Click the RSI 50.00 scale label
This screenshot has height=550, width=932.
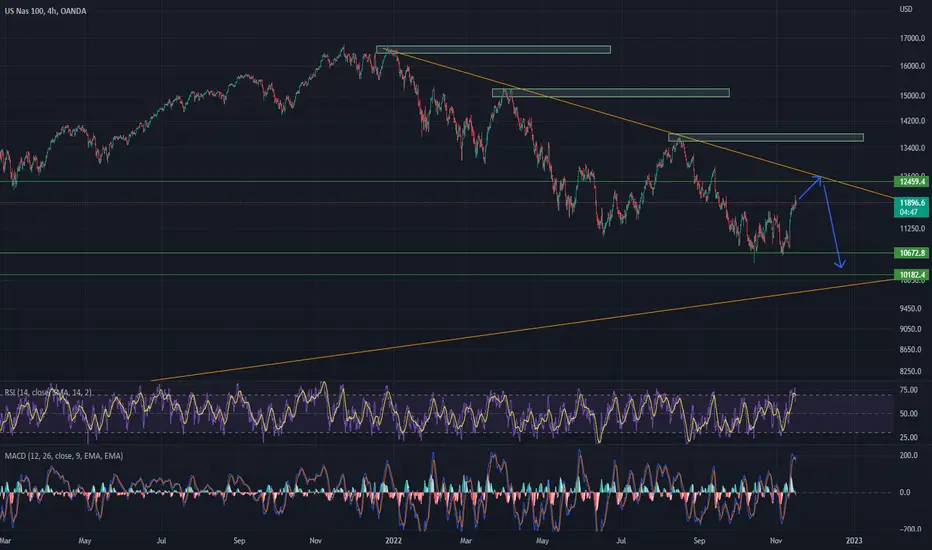(908, 413)
